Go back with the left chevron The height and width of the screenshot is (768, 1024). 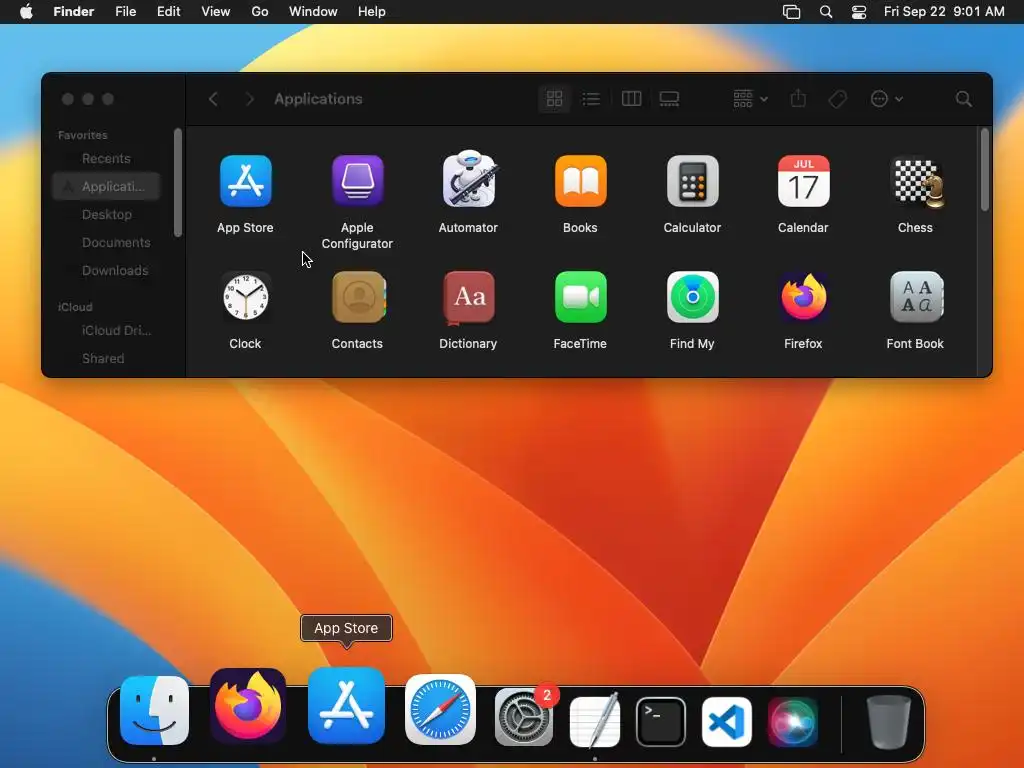click(x=213, y=99)
